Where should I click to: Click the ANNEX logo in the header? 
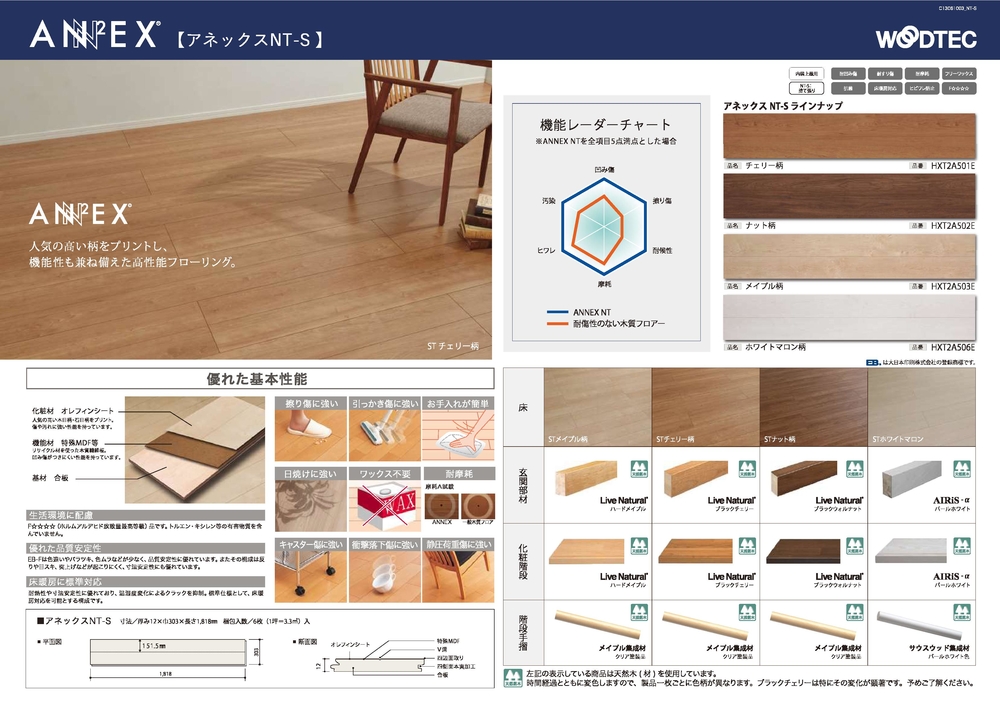coord(94,35)
